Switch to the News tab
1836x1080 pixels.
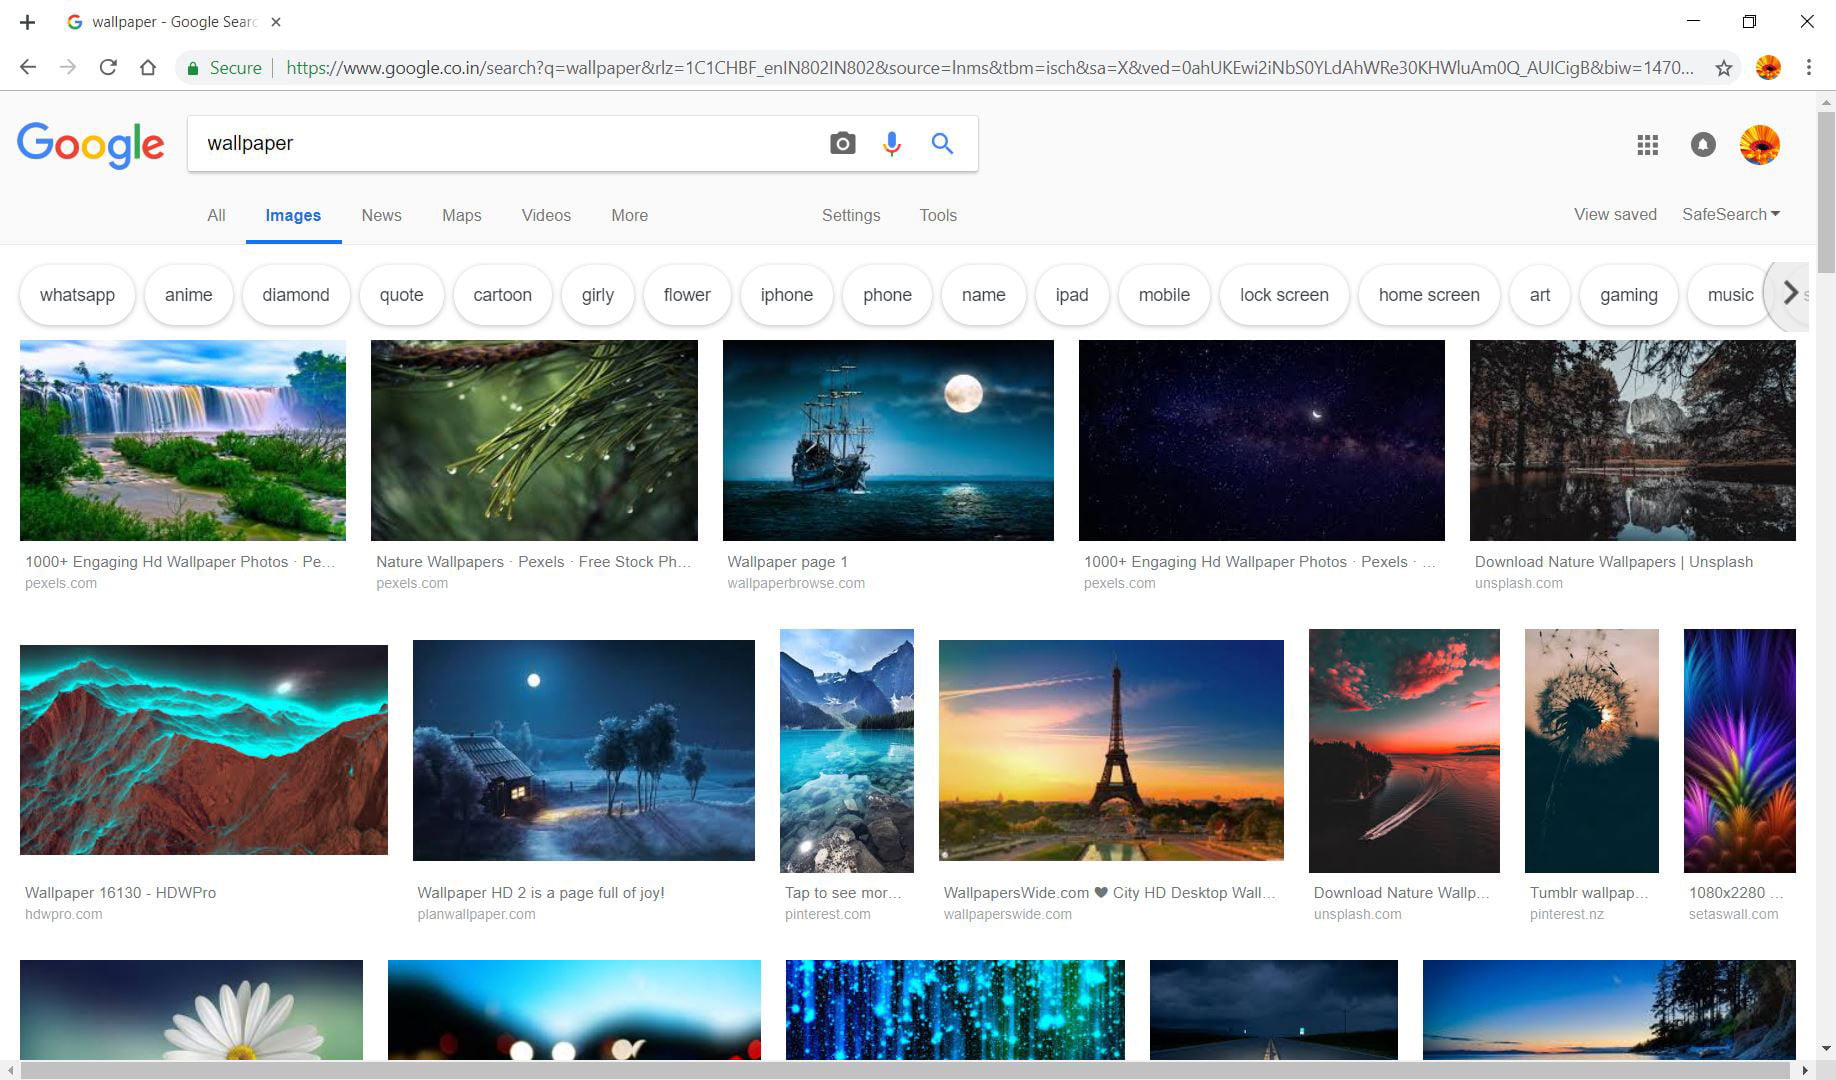pos(381,215)
